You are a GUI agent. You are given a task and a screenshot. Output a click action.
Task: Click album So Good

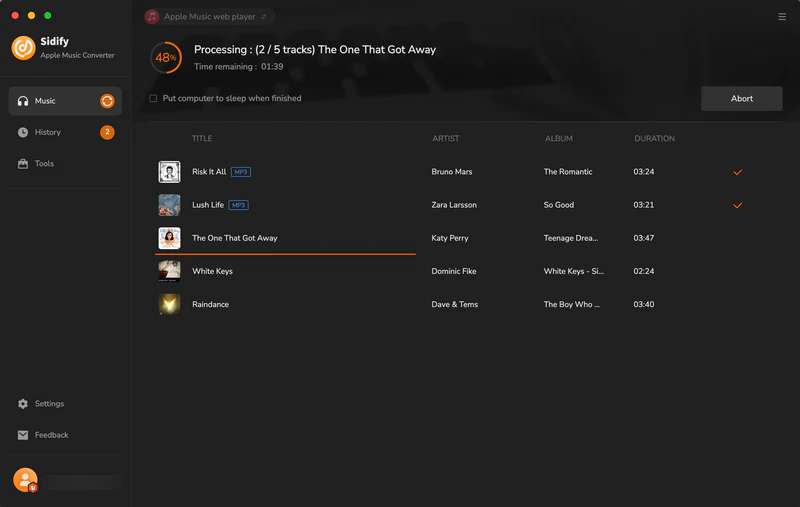coord(559,205)
